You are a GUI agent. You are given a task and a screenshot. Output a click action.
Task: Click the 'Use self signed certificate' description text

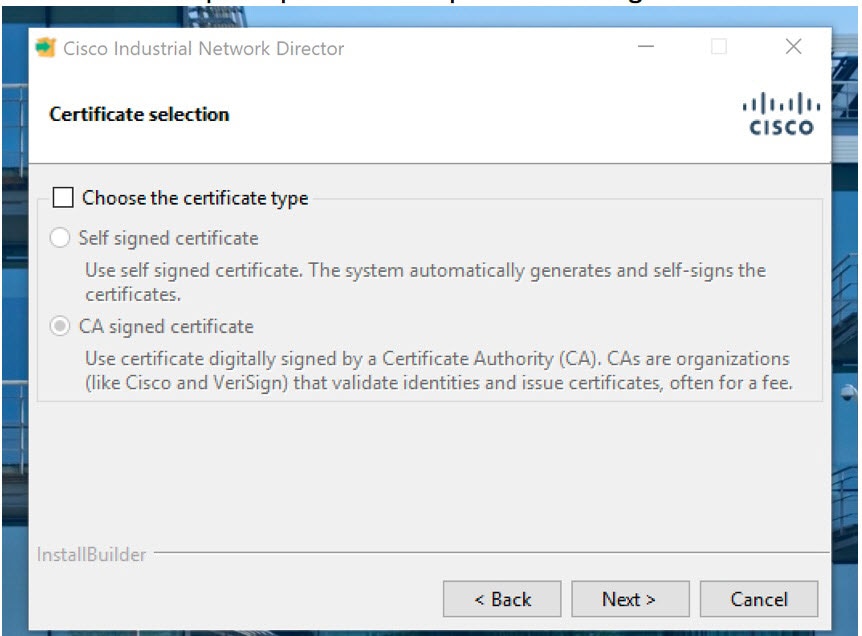[425, 282]
